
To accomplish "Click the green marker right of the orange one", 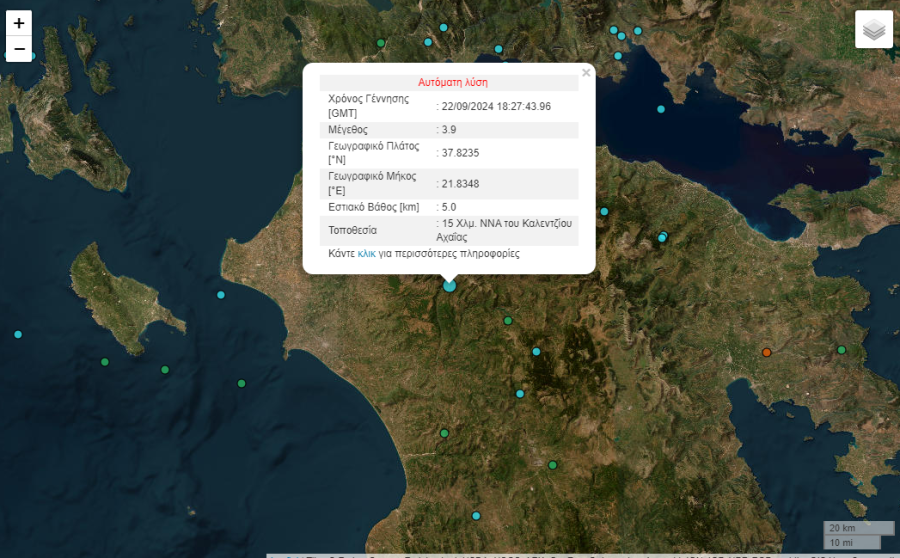I will coord(842,350).
